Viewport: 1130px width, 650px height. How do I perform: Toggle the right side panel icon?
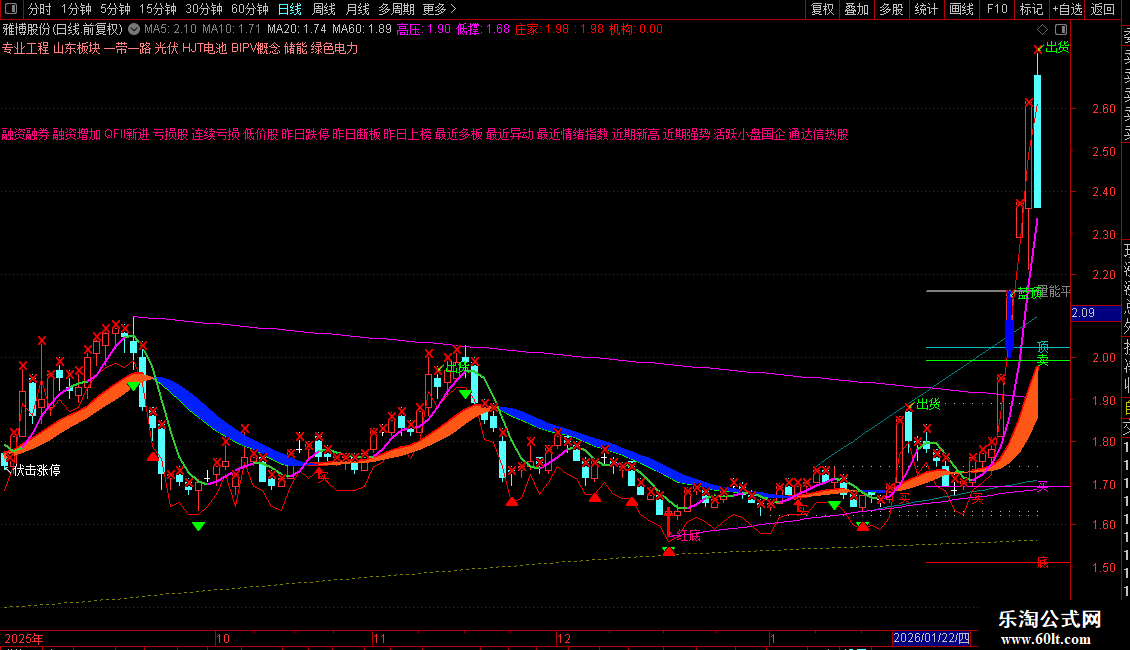point(1061,30)
